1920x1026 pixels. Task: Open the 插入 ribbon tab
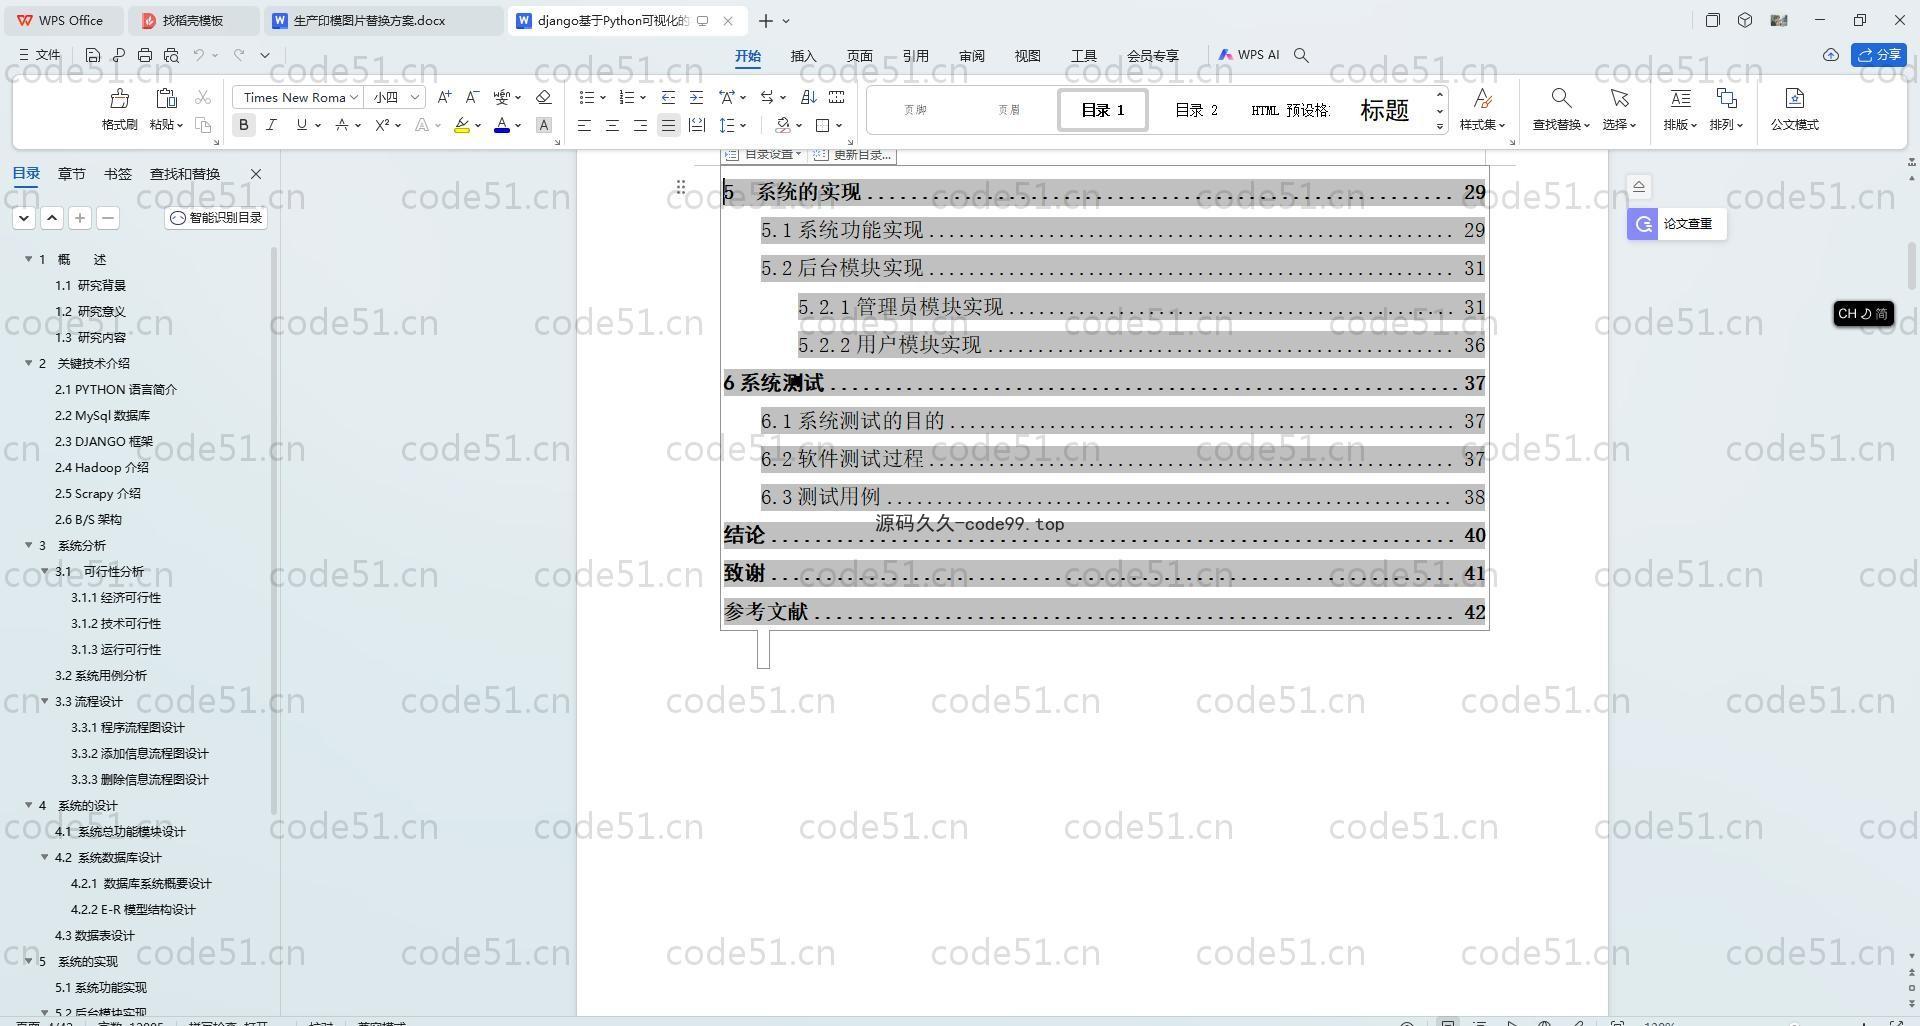click(803, 56)
